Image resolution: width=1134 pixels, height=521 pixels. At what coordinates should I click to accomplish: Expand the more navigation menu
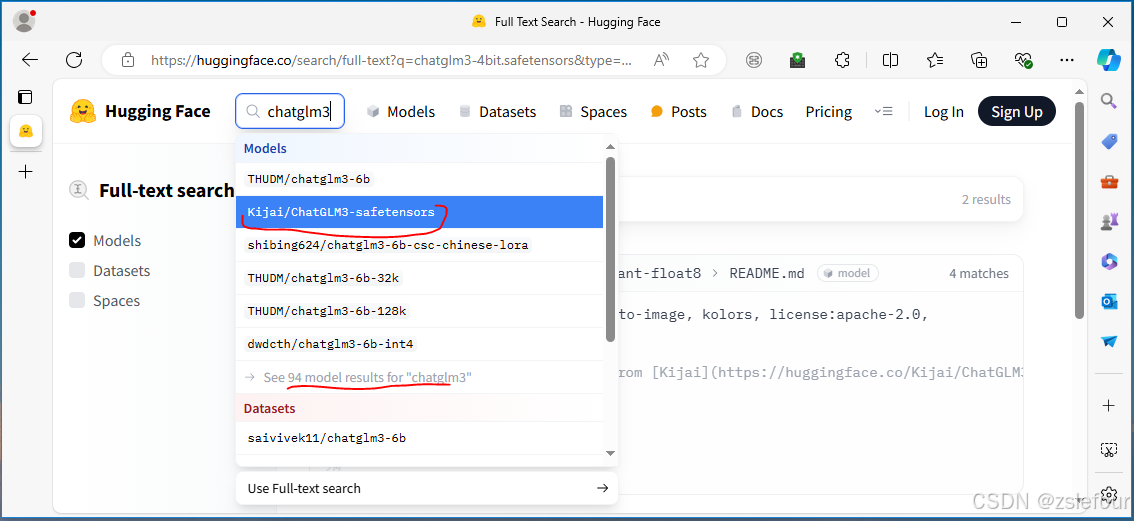point(883,111)
